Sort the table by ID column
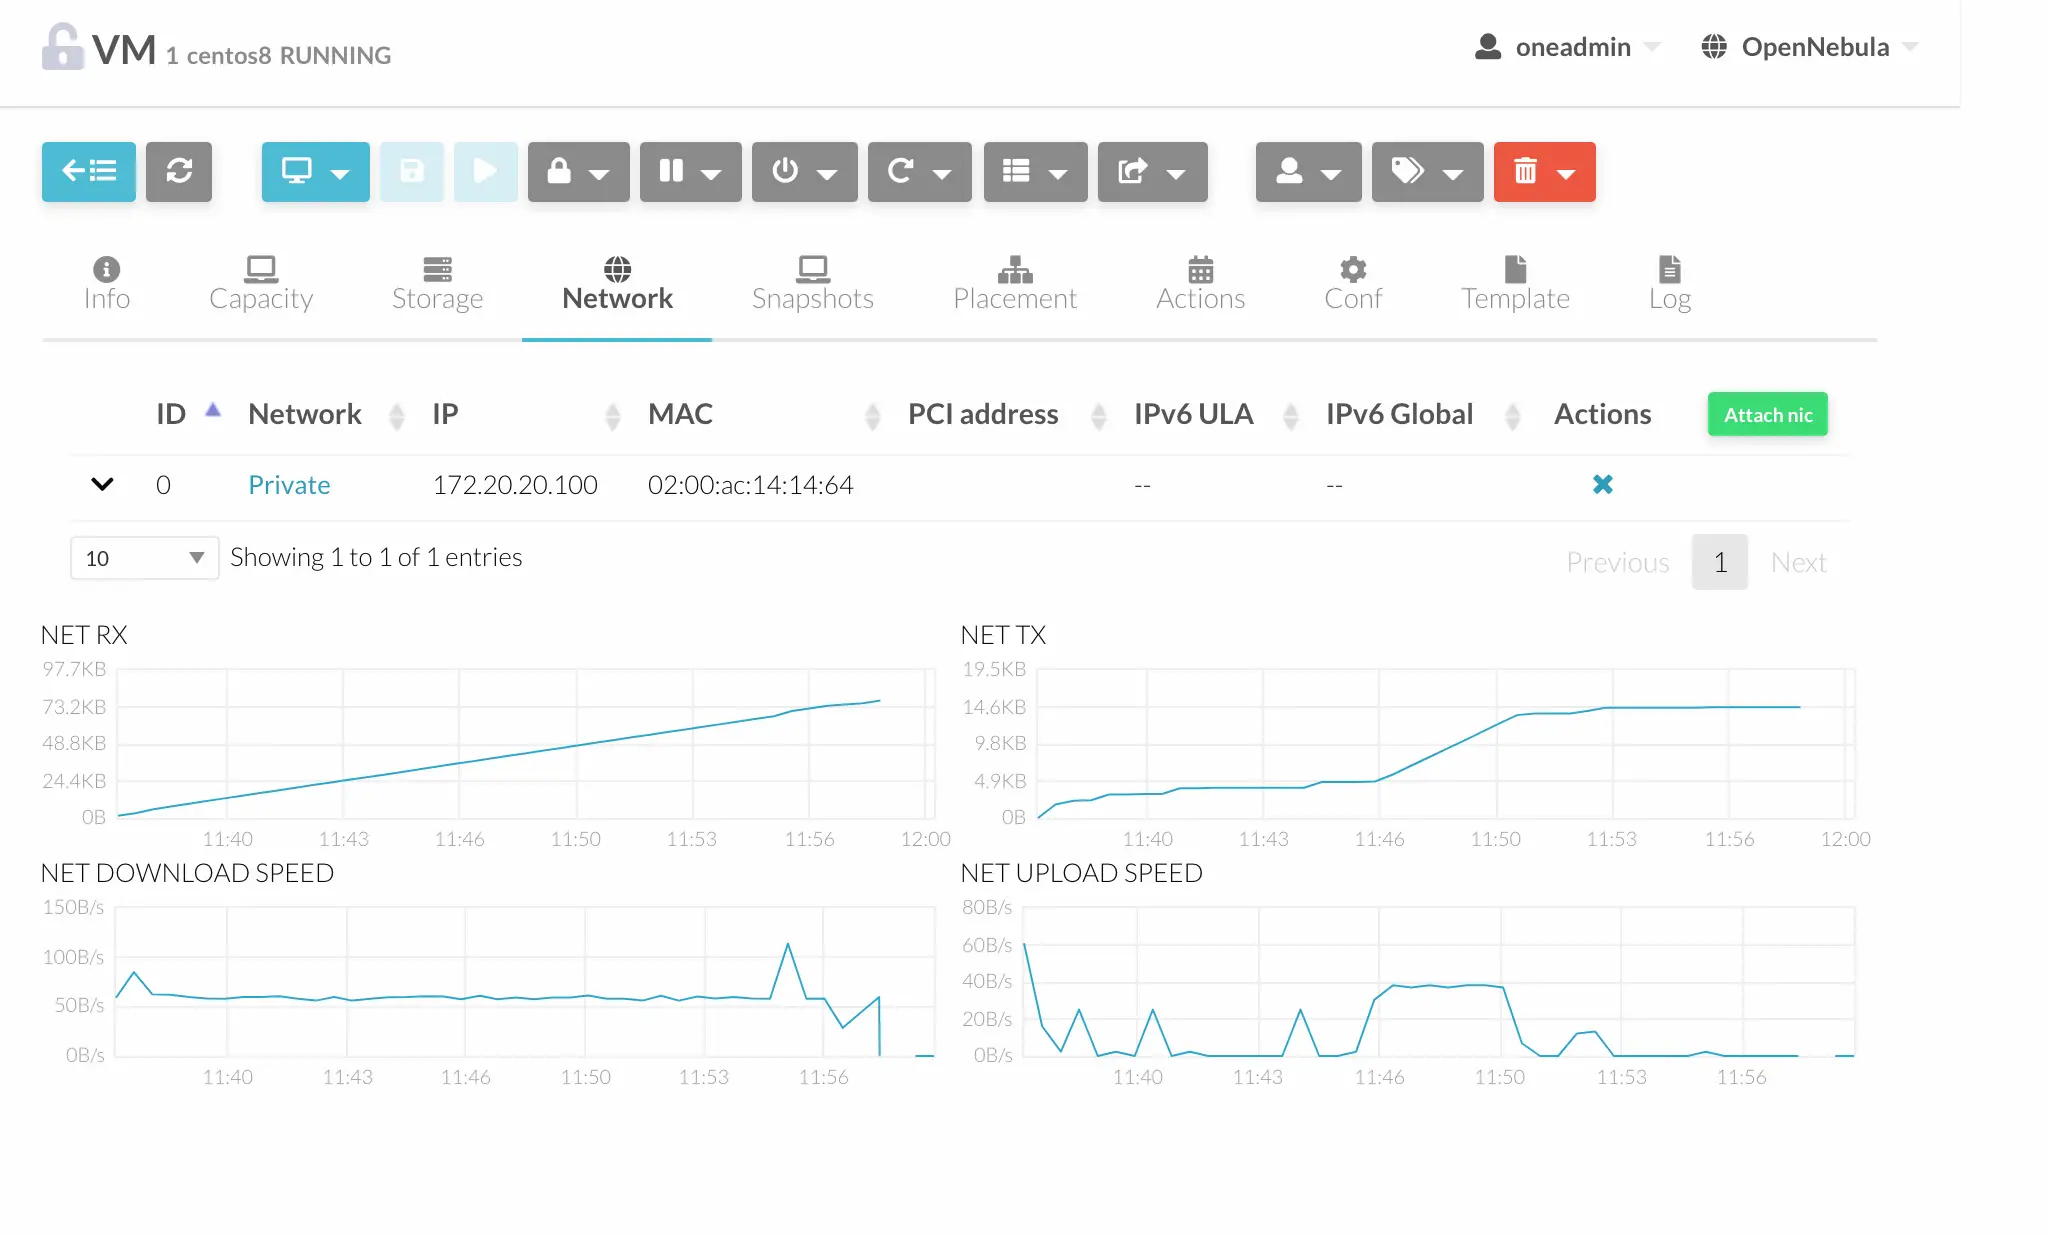The image size is (2050, 1236). pos(187,414)
